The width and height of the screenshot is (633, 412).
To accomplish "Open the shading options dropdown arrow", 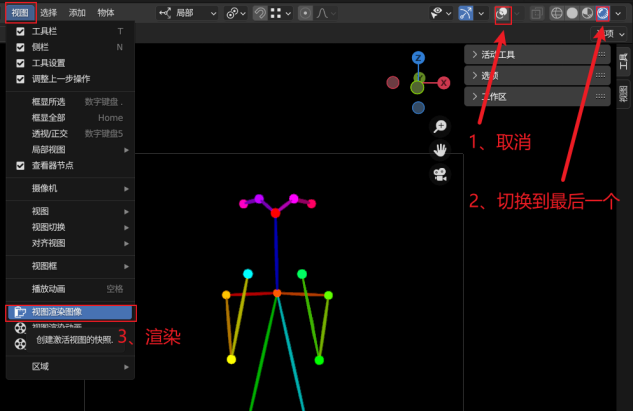I will pyautogui.click(x=618, y=13).
